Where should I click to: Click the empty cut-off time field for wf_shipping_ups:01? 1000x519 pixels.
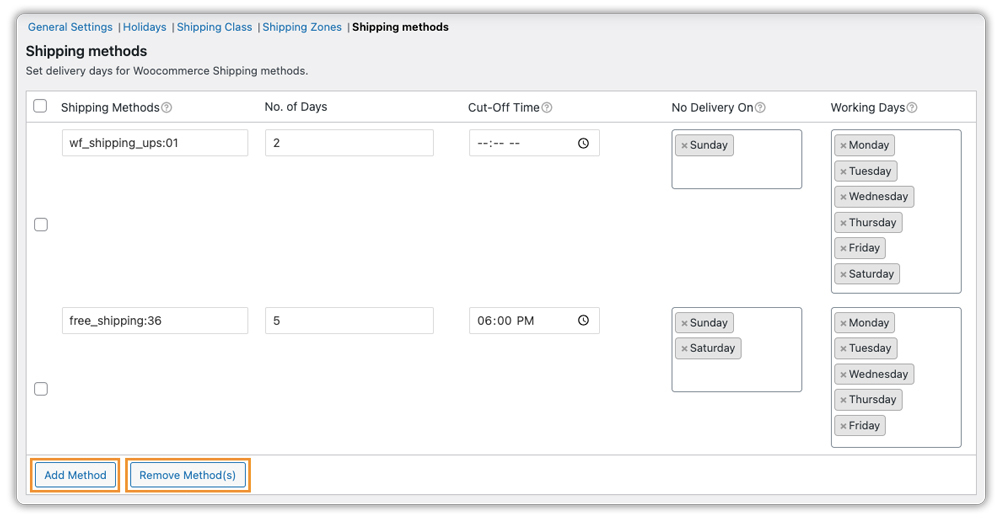point(534,143)
